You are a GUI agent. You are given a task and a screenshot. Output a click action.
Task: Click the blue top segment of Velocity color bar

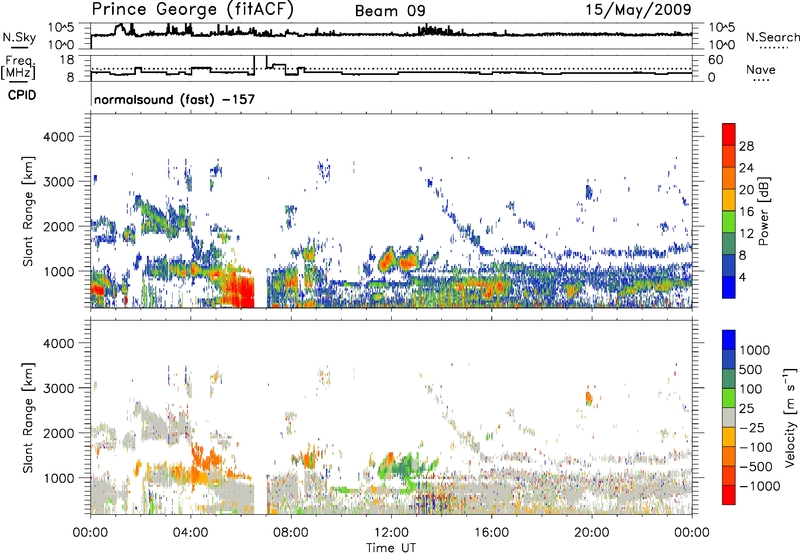click(x=729, y=340)
